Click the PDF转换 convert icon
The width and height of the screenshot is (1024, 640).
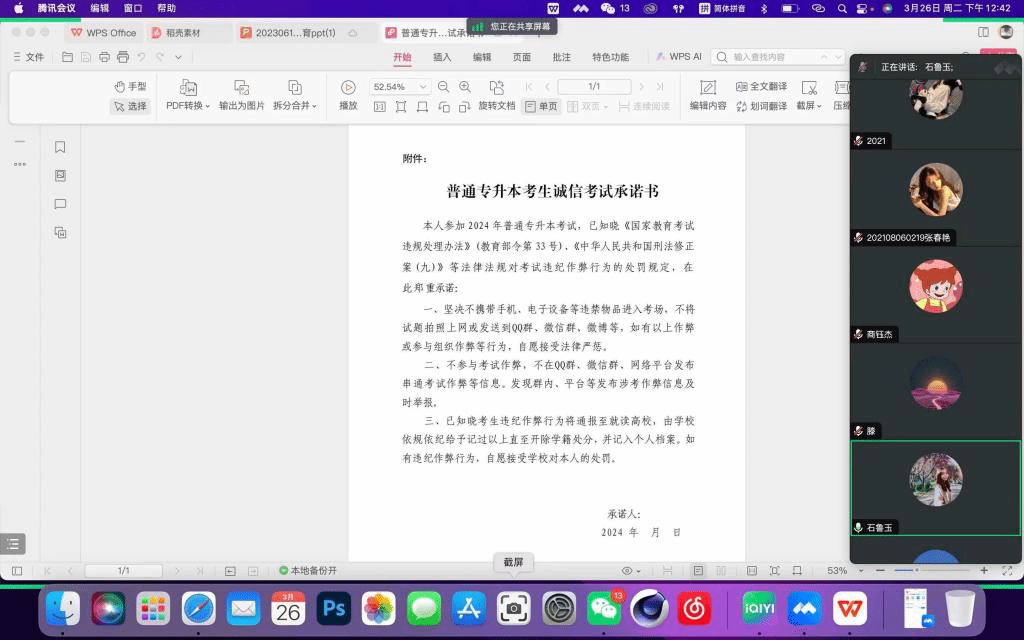[x=187, y=88]
